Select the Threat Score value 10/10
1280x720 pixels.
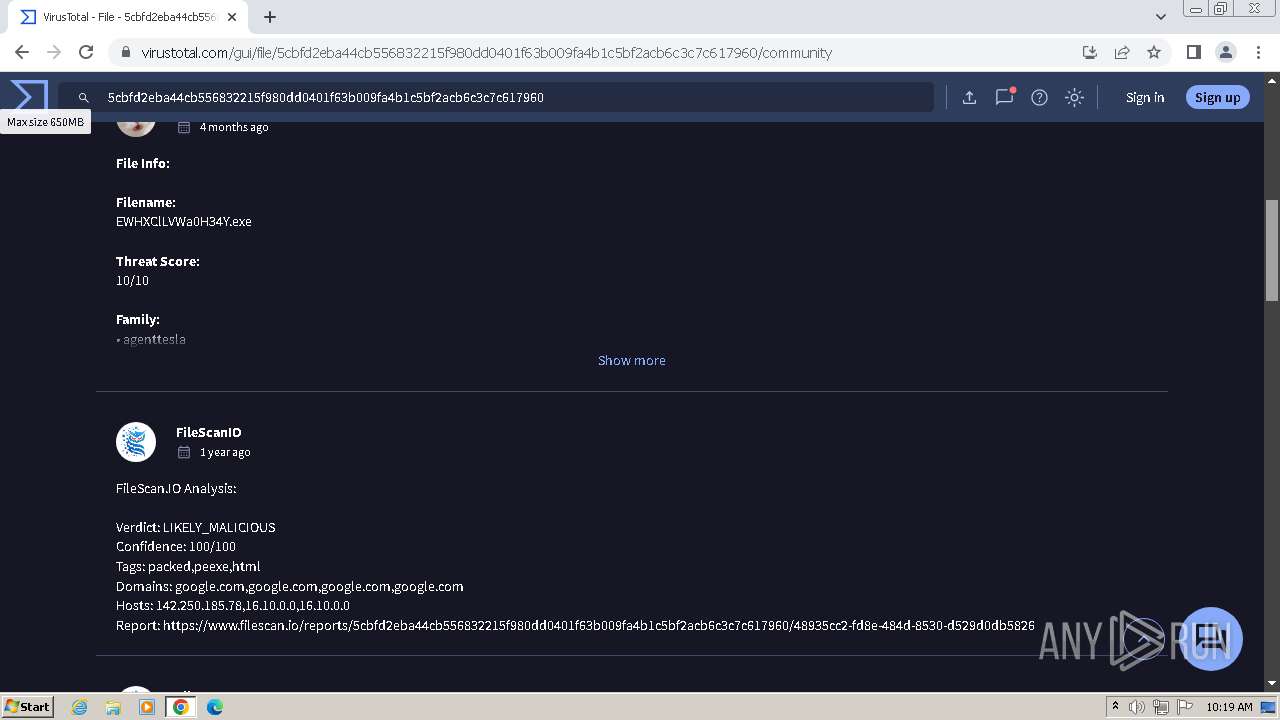[132, 280]
